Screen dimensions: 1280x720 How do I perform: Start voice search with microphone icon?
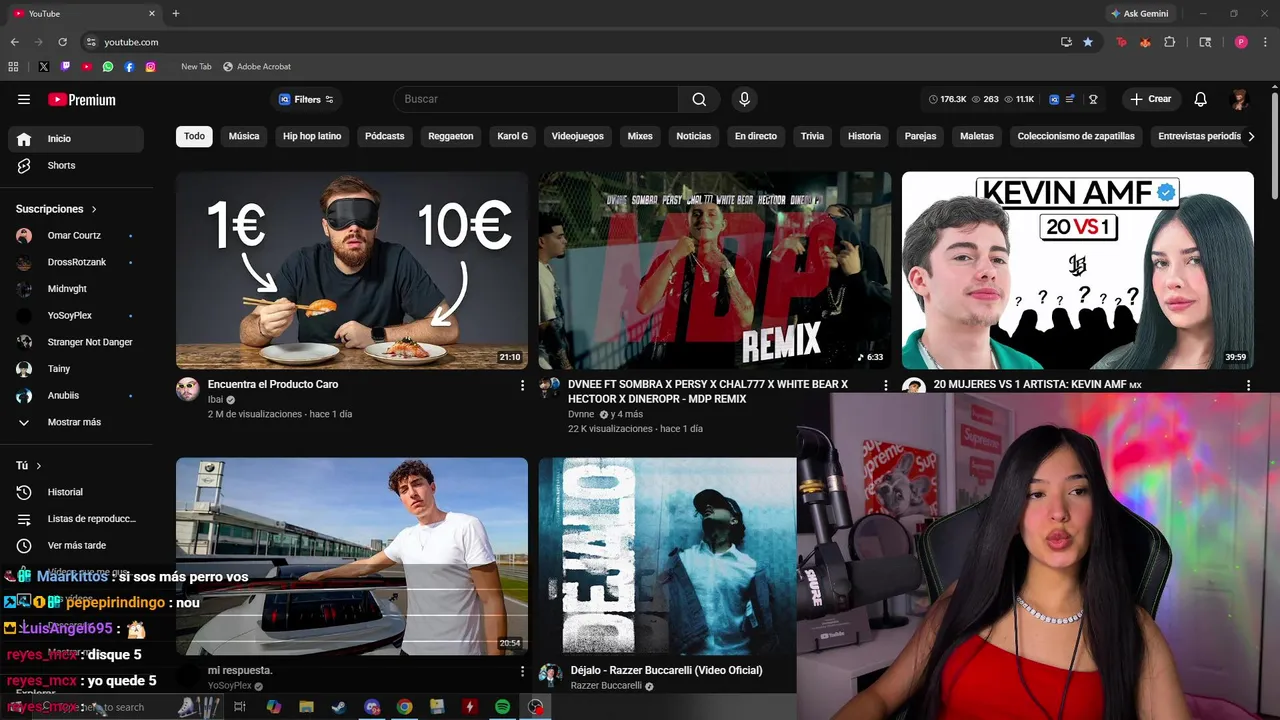coord(744,99)
